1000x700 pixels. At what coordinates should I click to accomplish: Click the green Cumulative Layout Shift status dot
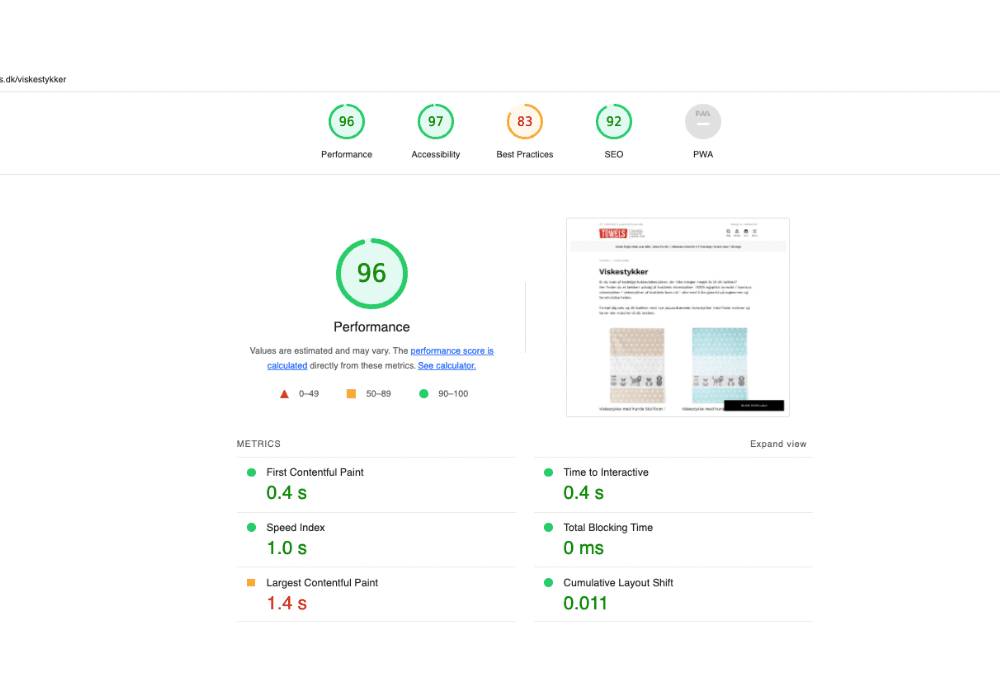(548, 582)
